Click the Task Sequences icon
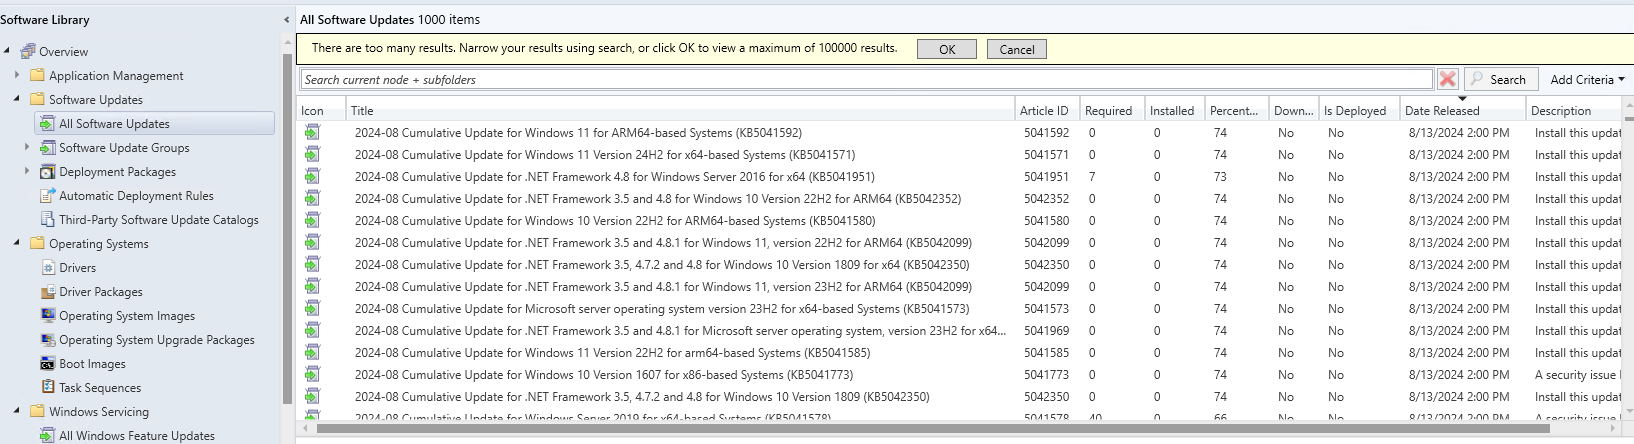The image size is (1634, 444). (47, 387)
